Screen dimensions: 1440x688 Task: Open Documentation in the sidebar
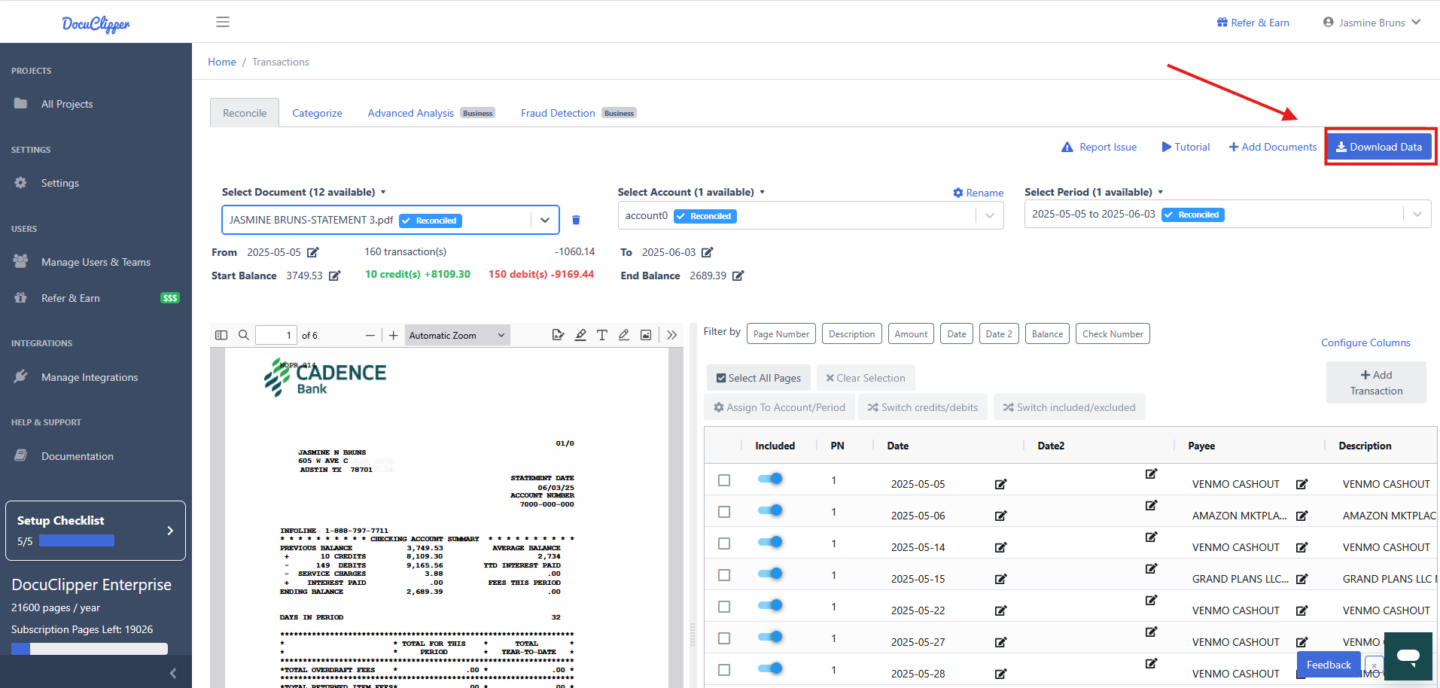pos(77,456)
